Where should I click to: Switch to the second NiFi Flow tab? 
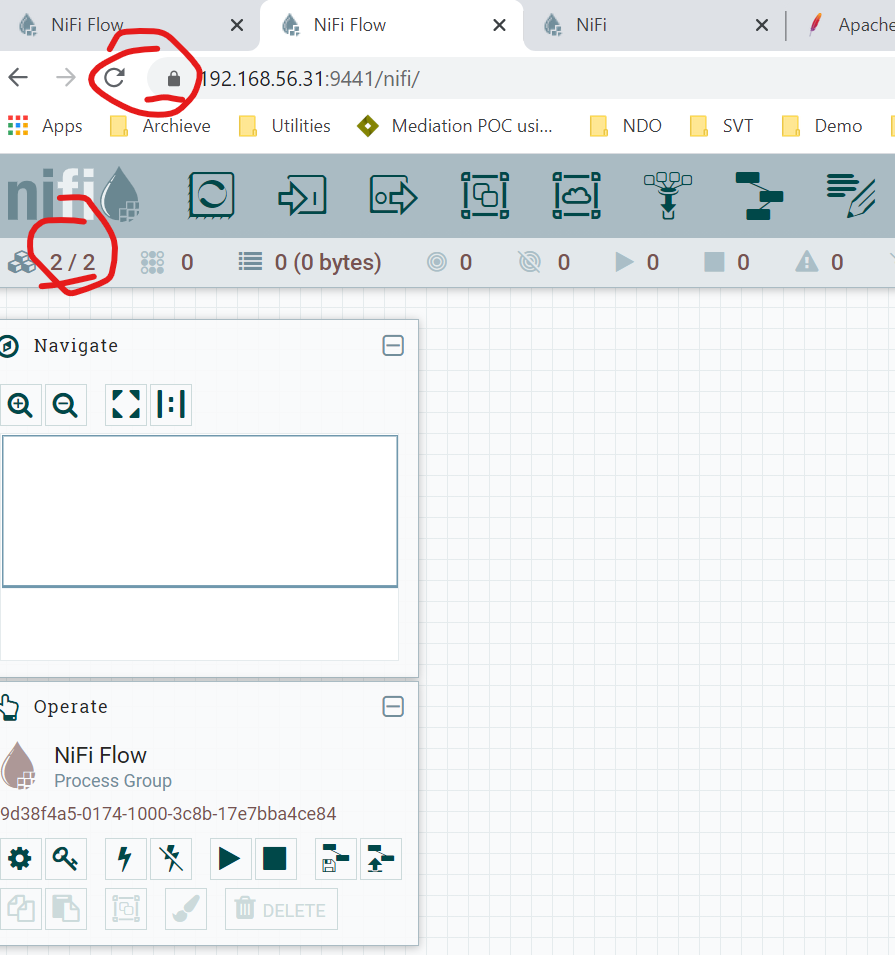[x=390, y=25]
